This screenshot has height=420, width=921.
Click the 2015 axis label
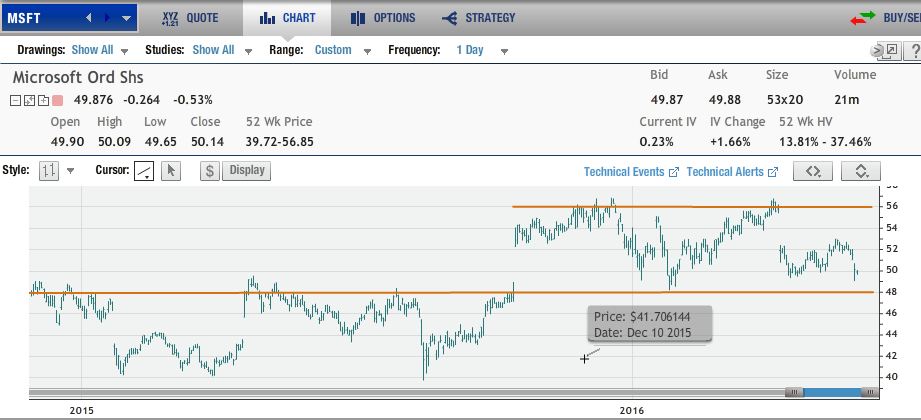pyautogui.click(x=81, y=410)
